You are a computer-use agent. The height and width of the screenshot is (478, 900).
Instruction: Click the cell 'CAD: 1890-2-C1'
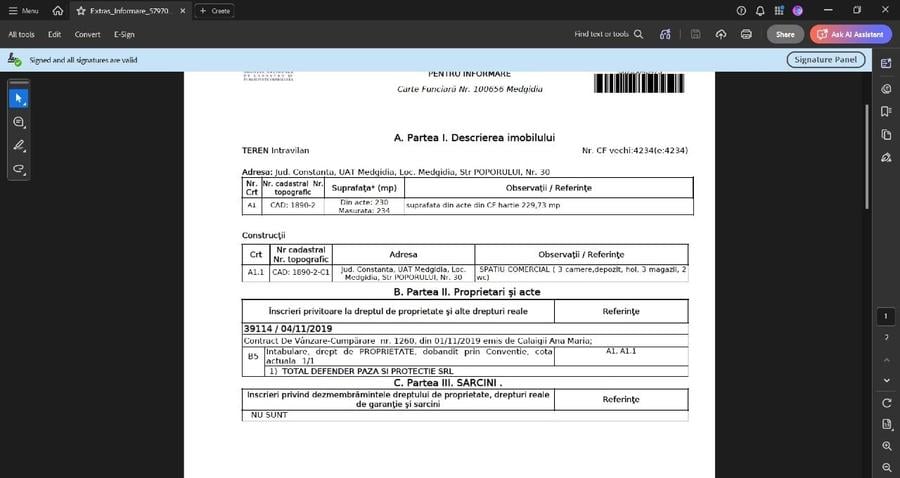coord(301,272)
